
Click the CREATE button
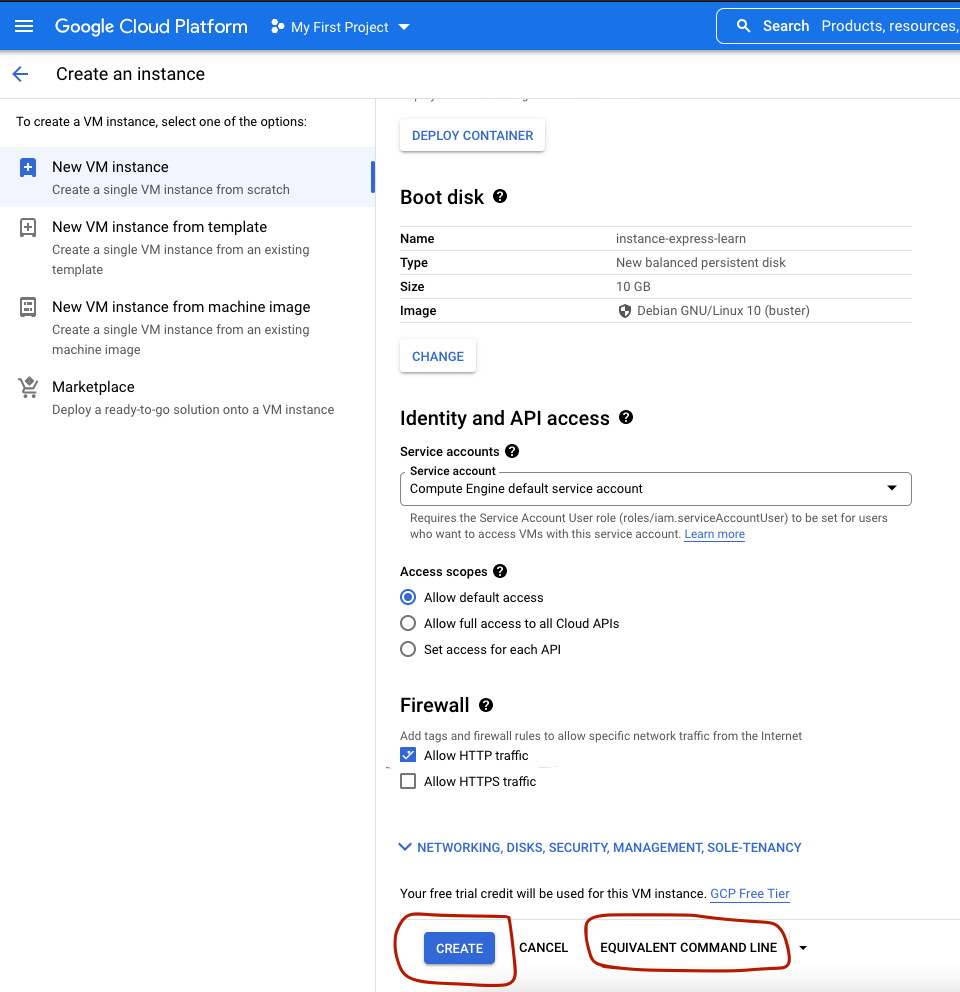[x=459, y=948]
